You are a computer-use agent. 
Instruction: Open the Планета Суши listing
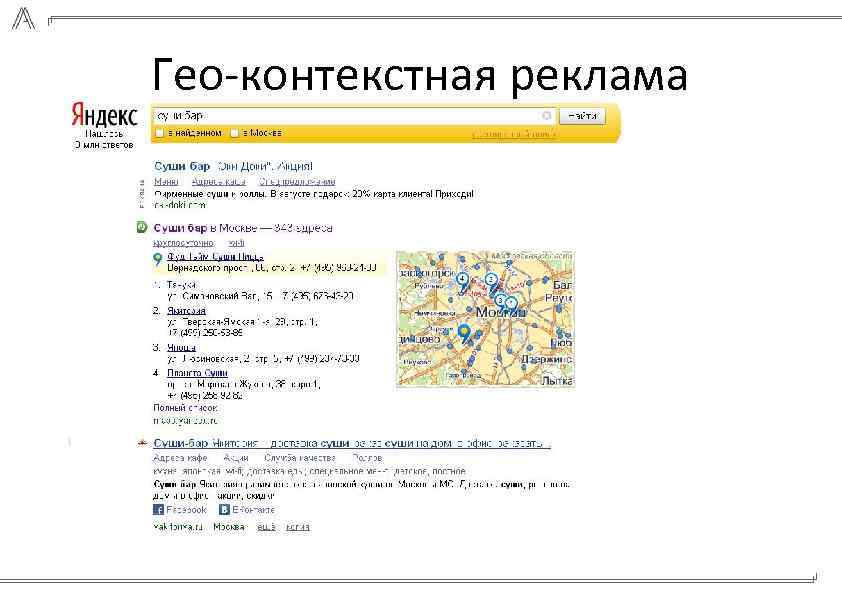point(197,373)
